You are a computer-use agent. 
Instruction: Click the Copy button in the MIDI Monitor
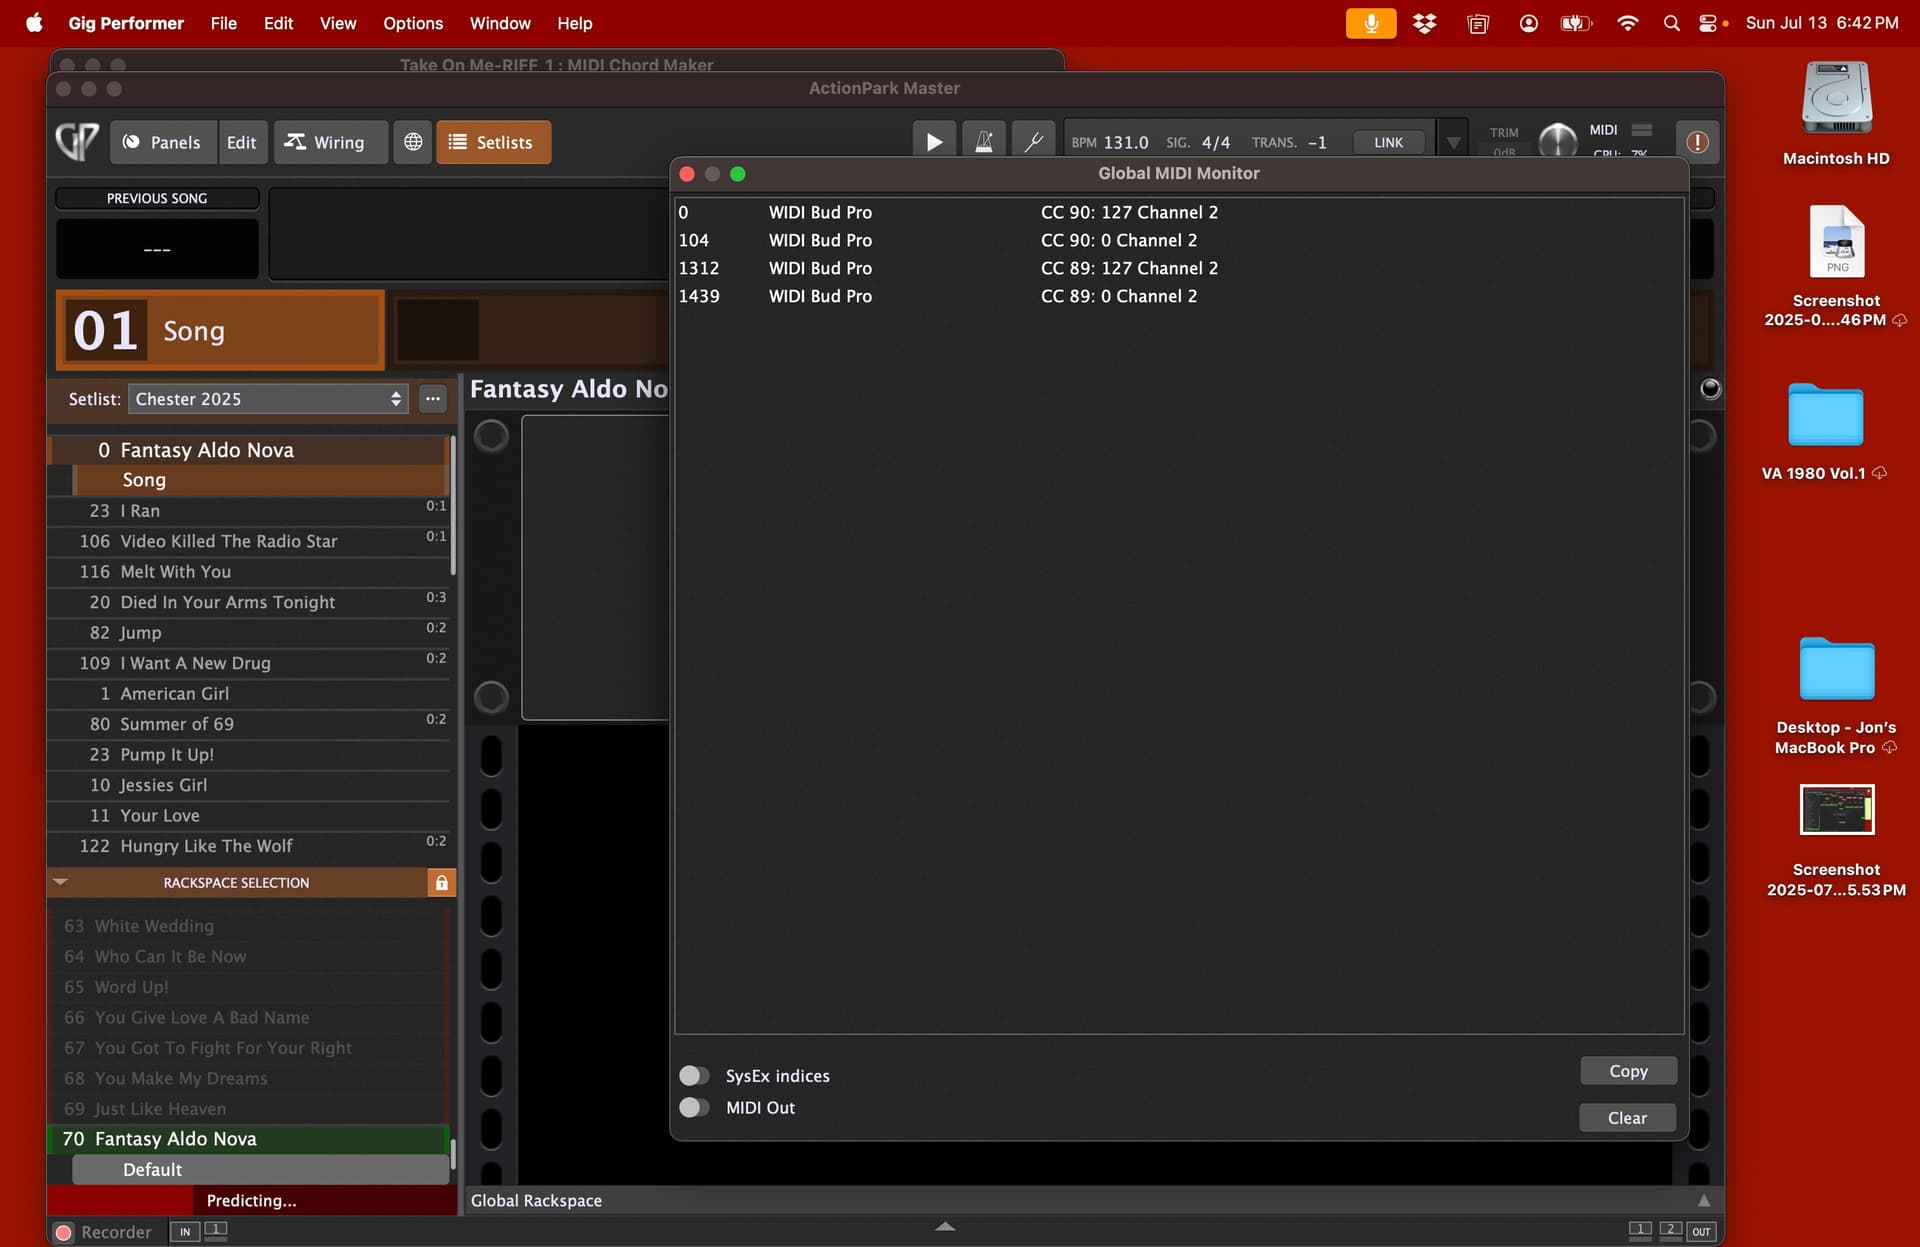click(x=1628, y=1071)
